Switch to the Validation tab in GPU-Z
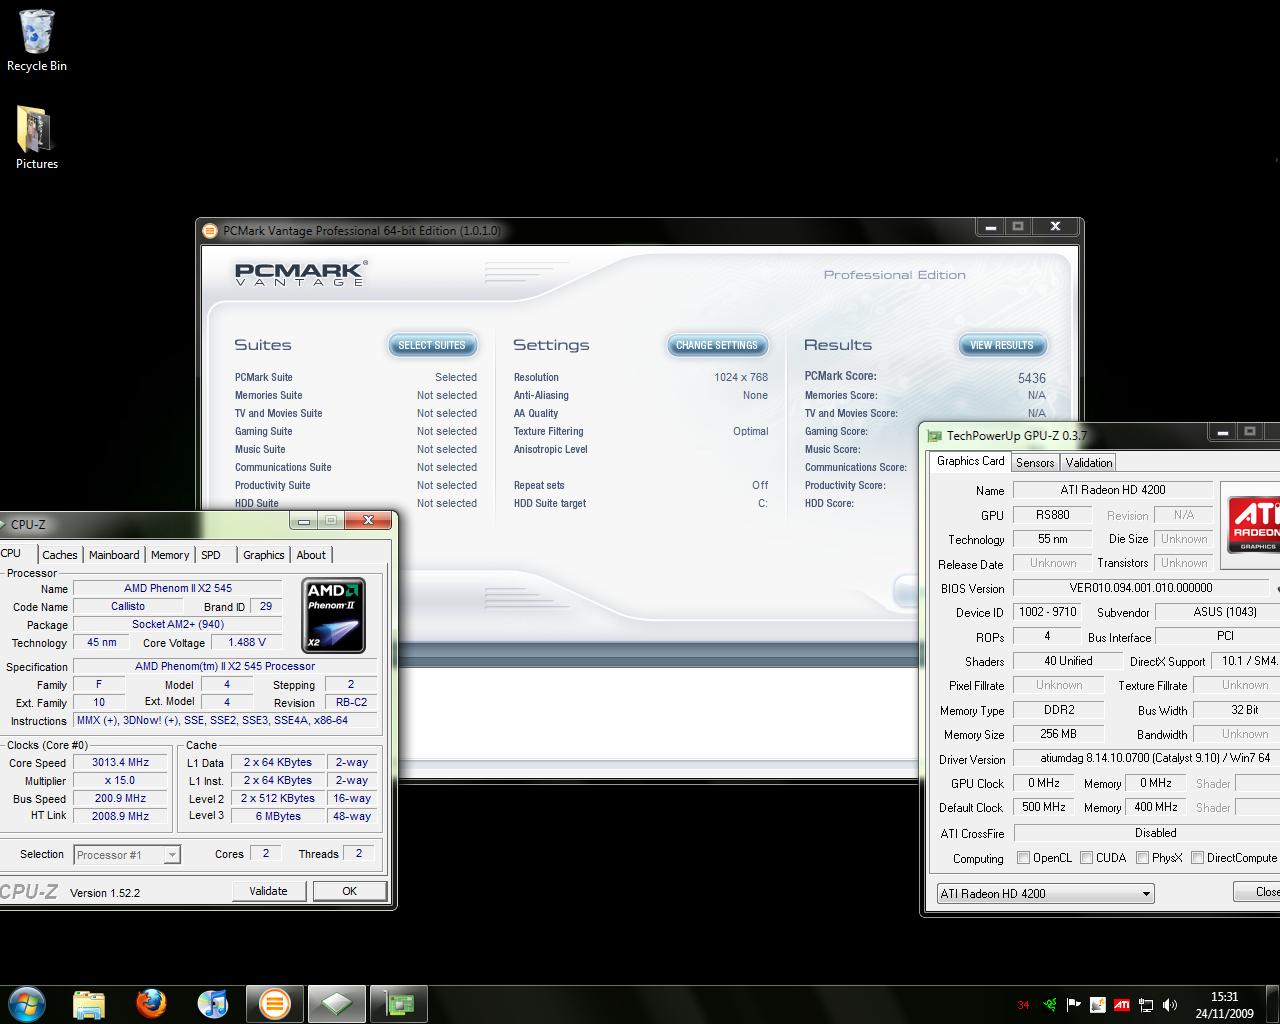The image size is (1280, 1024). click(x=1089, y=463)
